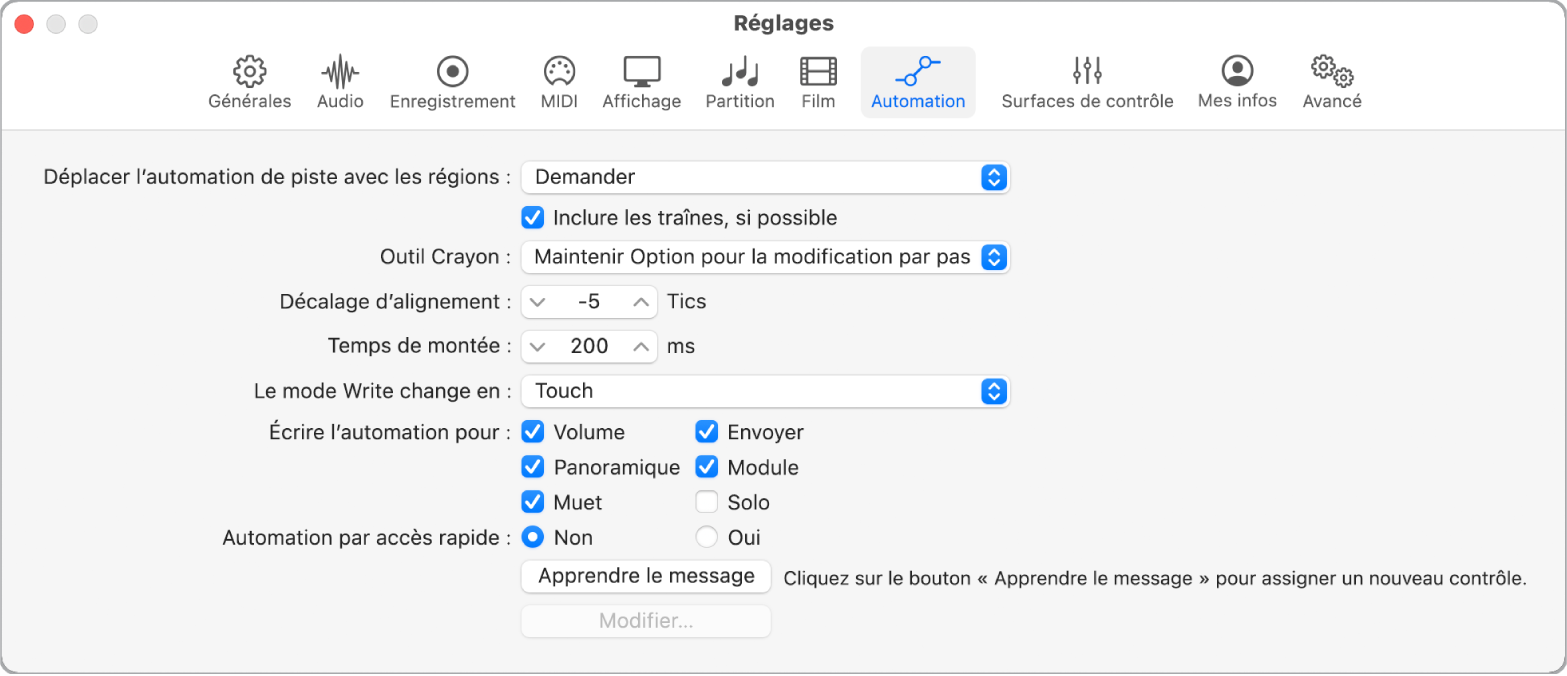Viewport: 1567px width, 676px height.
Task: Select Oui for Automation par accès rapide
Action: pos(707,537)
